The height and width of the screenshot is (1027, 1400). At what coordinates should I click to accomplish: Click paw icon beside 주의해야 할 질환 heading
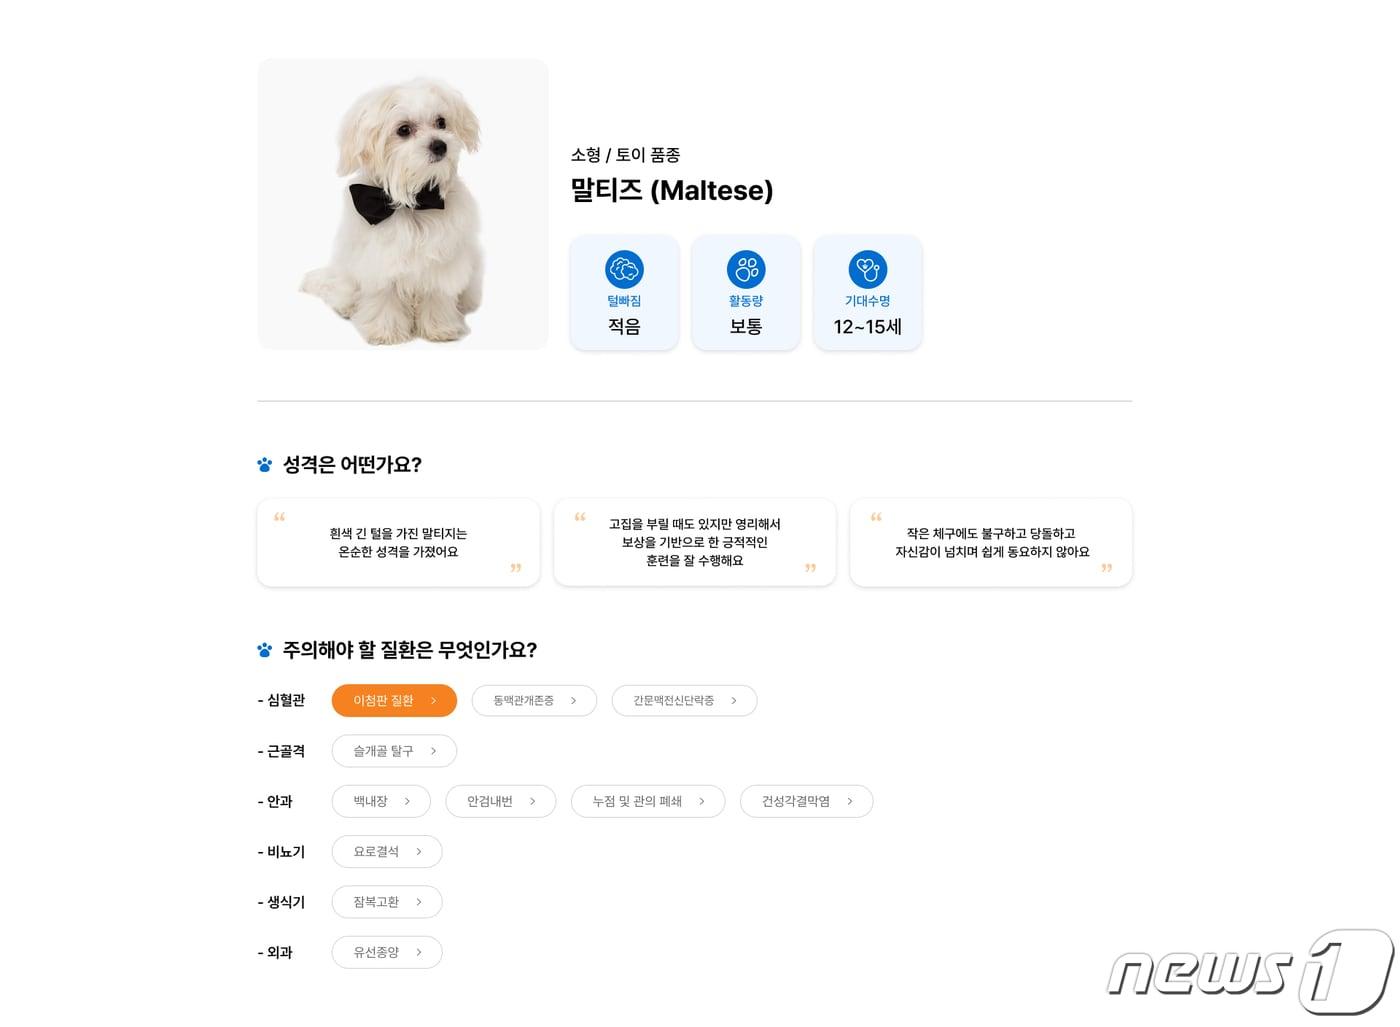coord(265,650)
